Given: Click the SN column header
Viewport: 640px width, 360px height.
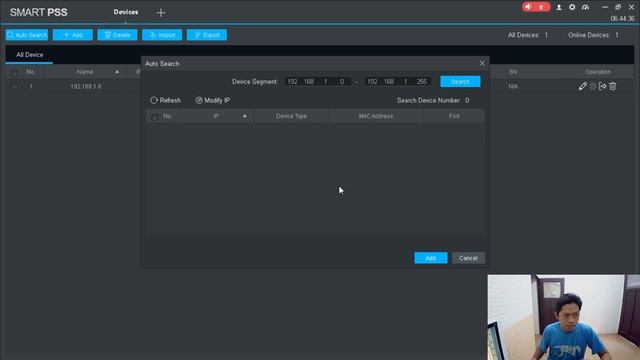Looking at the screenshot, I should 513,72.
